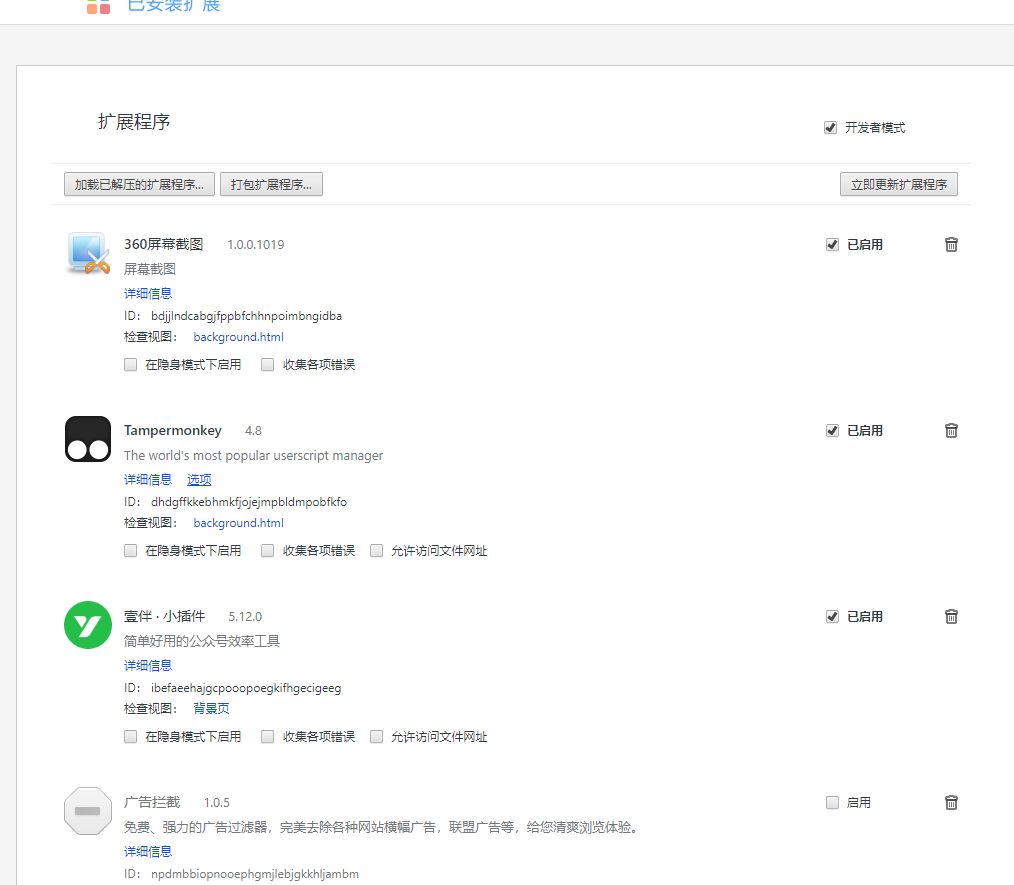Disable 360屏幕截图 via 已启用 checkbox
1014x885 pixels.
pyautogui.click(x=832, y=244)
